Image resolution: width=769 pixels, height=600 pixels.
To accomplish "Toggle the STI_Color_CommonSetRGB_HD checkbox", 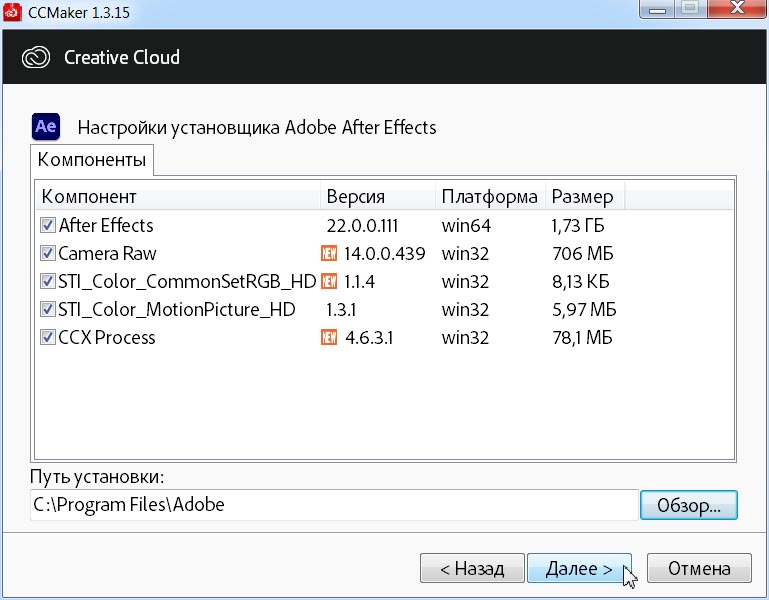I will tap(48, 281).
